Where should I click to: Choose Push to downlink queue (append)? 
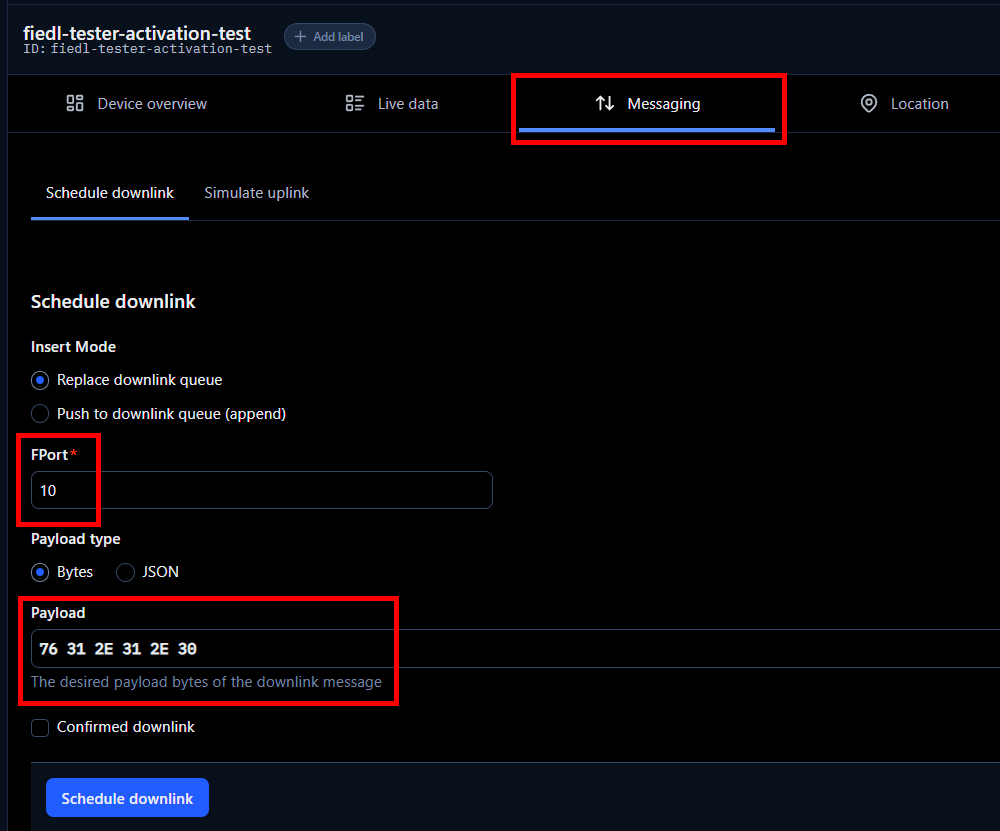click(40, 414)
